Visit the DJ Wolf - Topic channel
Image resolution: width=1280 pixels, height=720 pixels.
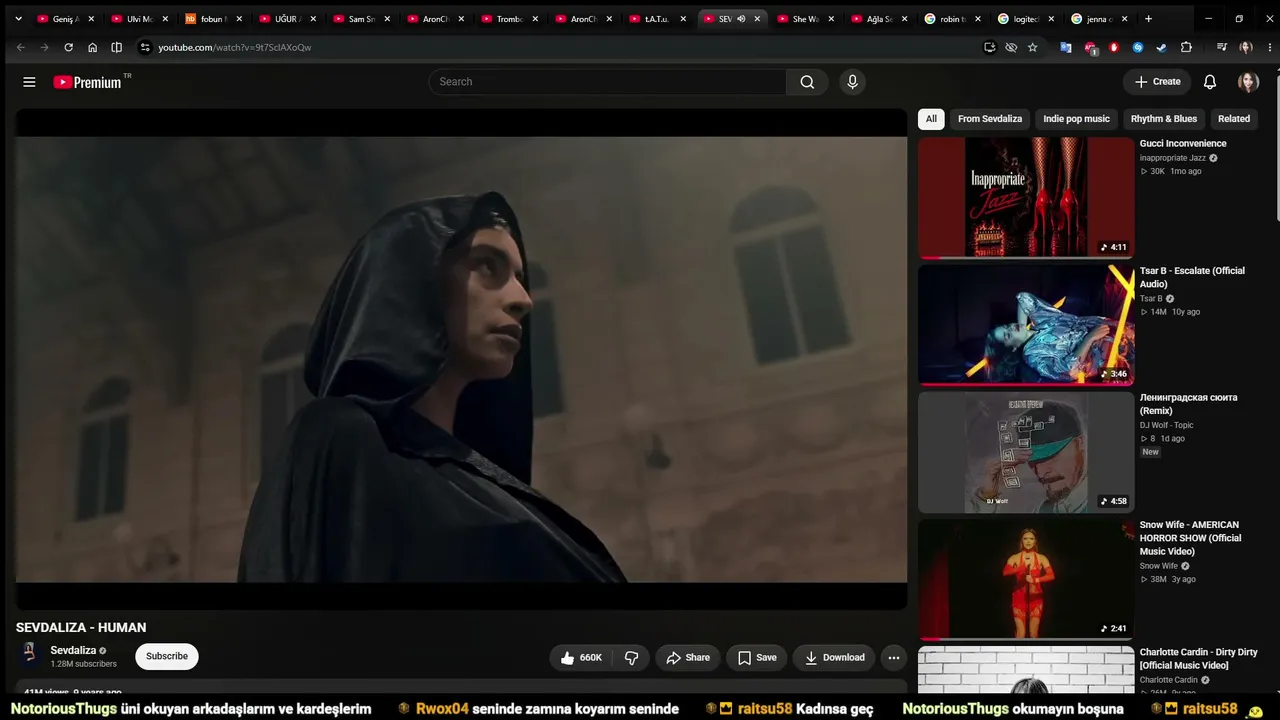pos(1167,425)
